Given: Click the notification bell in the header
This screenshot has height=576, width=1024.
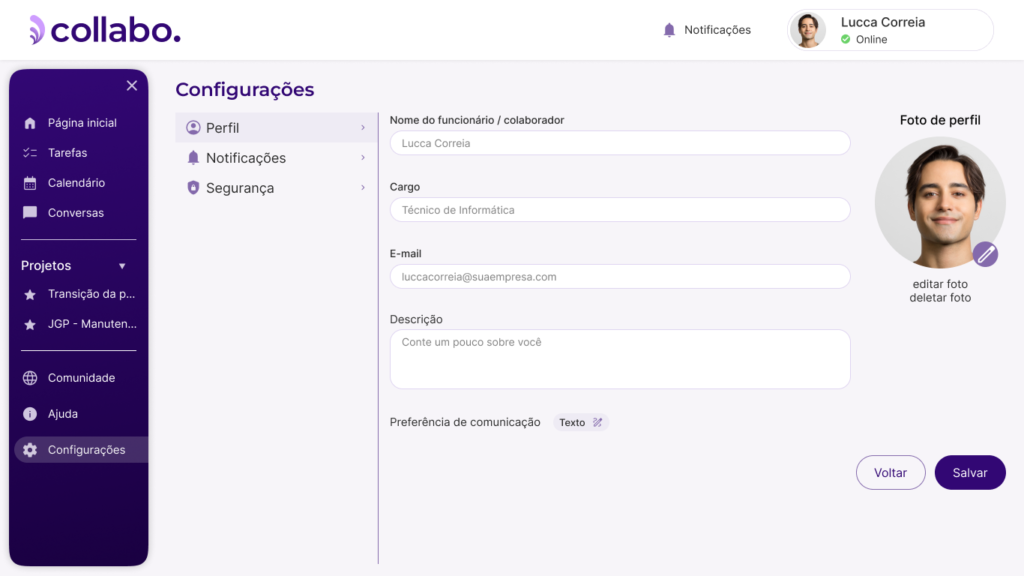Looking at the screenshot, I should 670,30.
